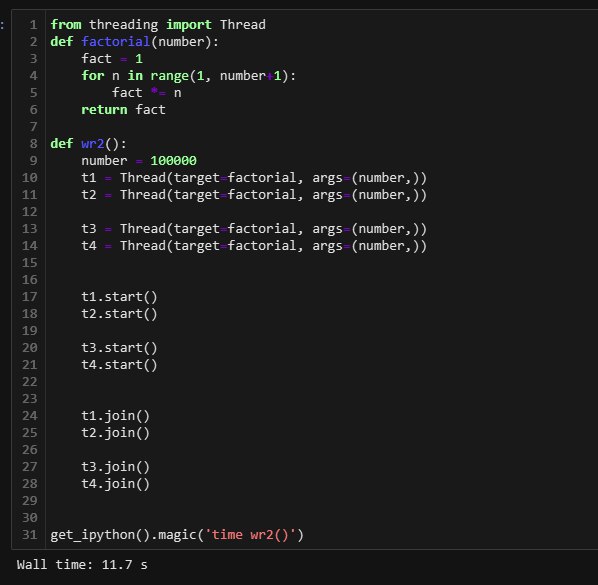Click the 't3.join()' line

pyautogui.click(x=116, y=467)
